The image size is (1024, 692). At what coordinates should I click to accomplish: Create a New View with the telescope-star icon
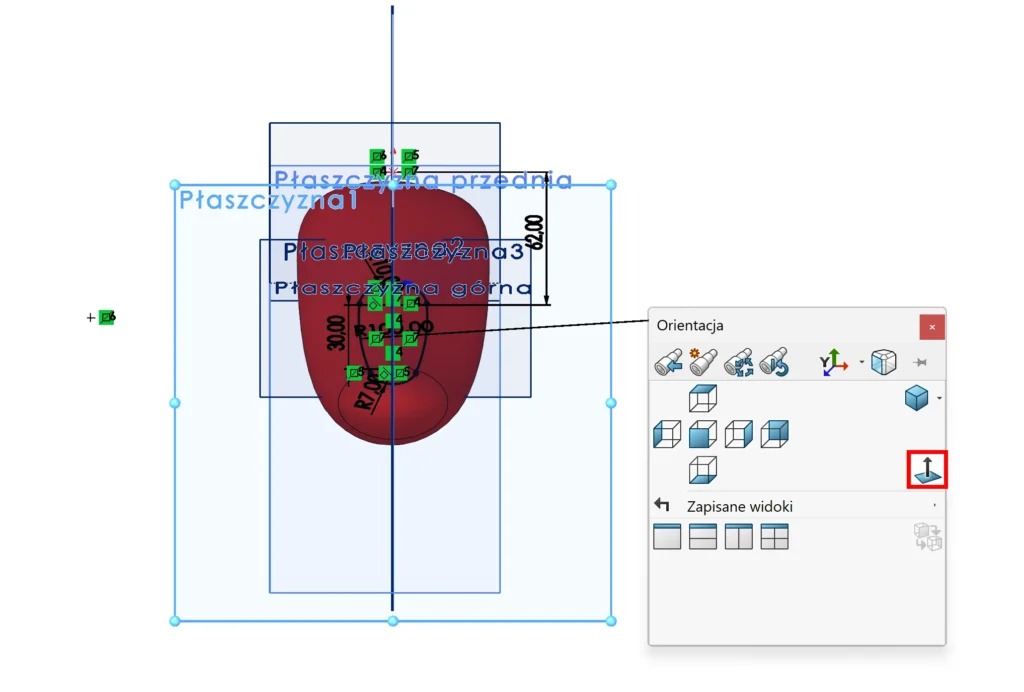[703, 362]
